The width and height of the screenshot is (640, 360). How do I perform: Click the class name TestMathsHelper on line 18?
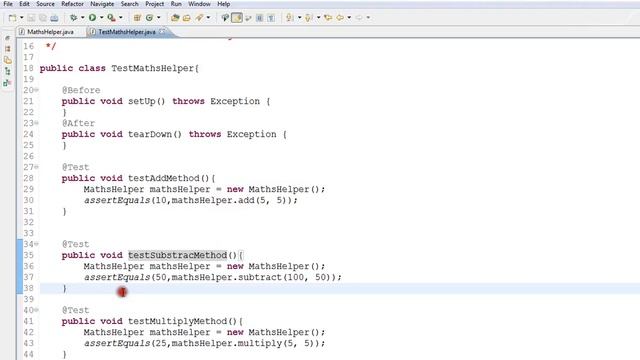(x=152, y=68)
